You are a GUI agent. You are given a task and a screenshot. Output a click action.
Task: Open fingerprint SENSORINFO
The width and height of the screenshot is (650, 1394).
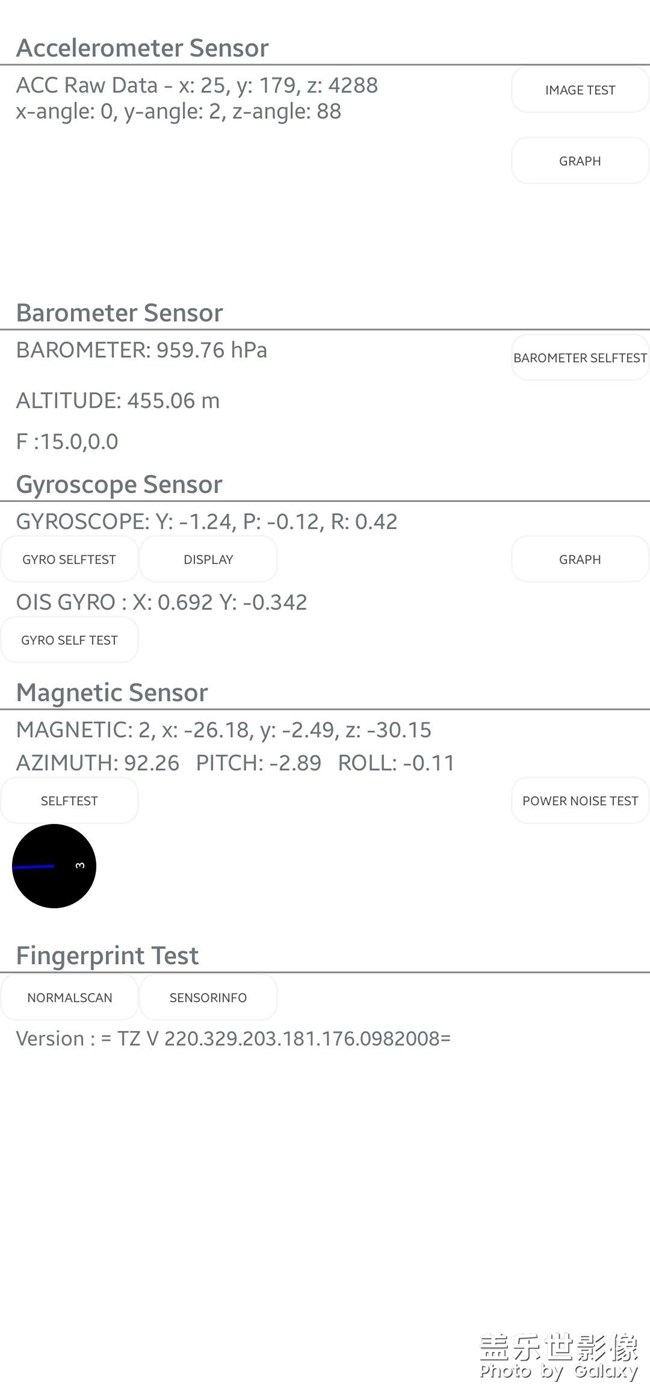[x=208, y=998]
